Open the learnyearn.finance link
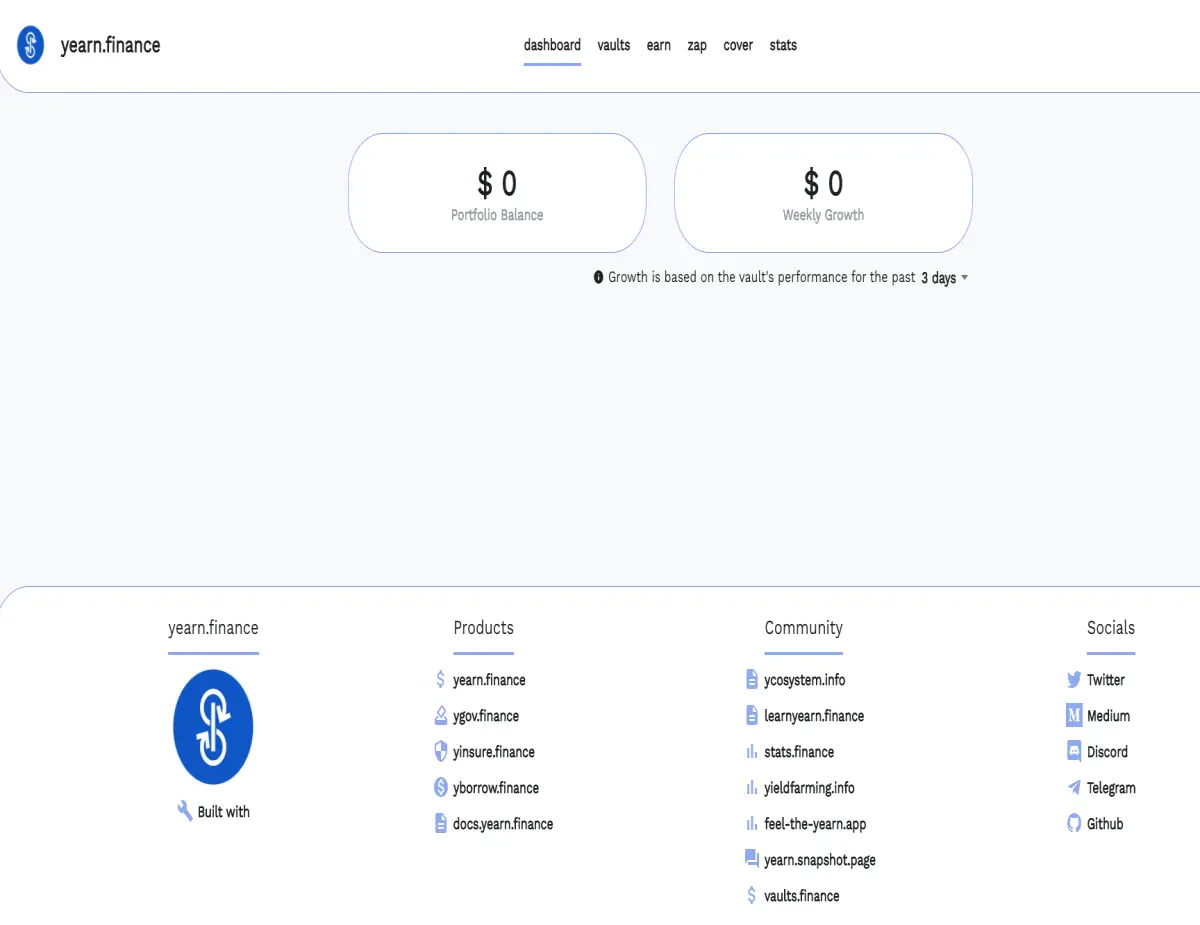1200x925 pixels. [x=814, y=716]
